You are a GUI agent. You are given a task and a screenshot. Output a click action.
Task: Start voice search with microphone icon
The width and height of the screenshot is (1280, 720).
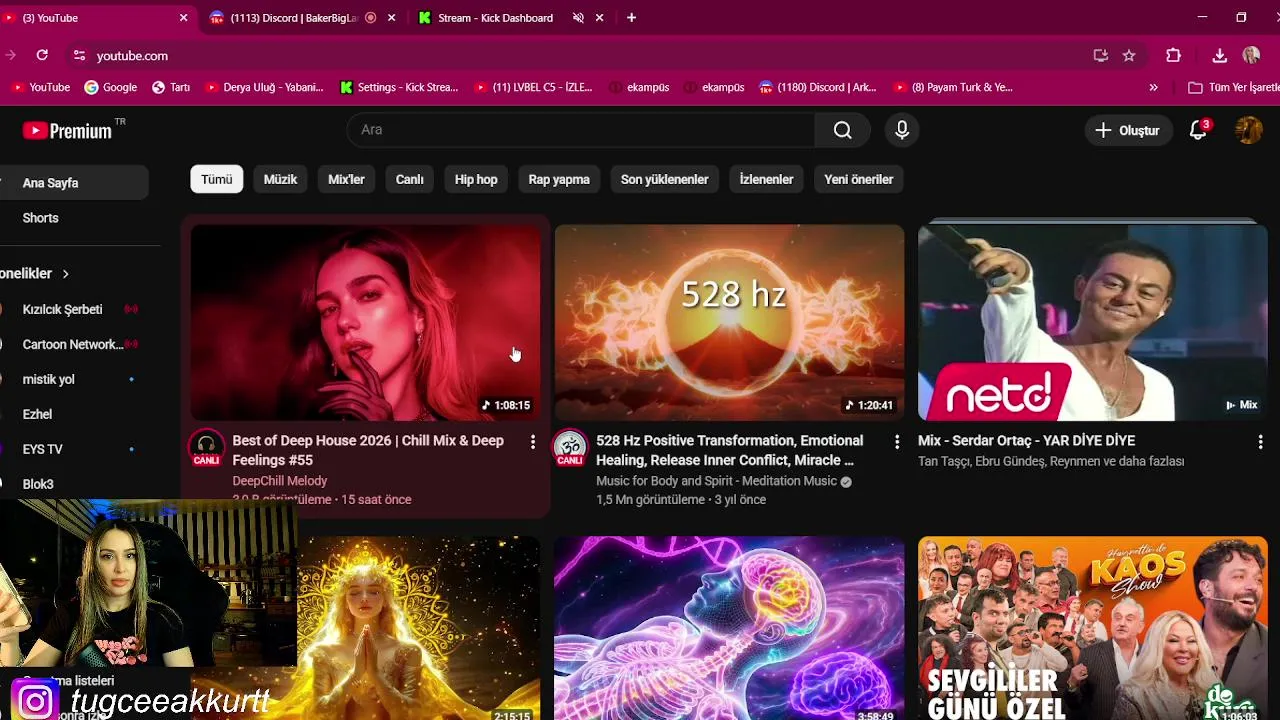pos(902,130)
